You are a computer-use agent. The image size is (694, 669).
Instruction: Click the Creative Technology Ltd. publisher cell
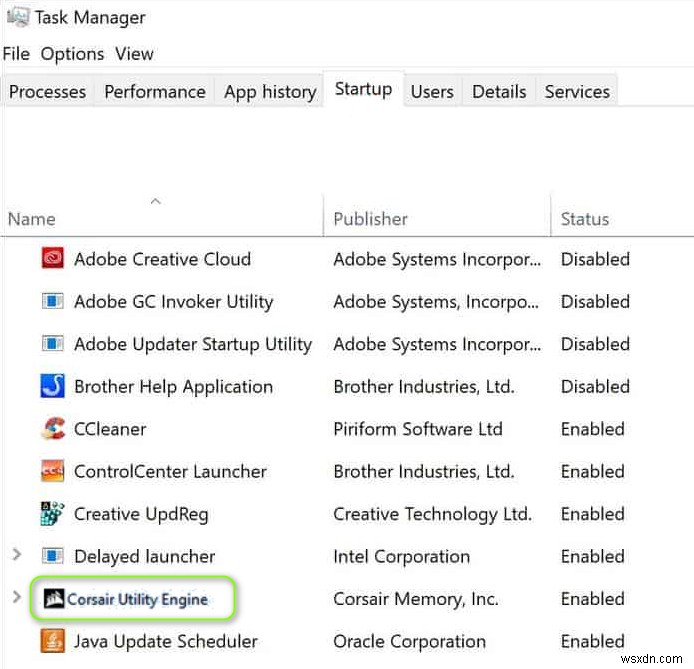coord(432,514)
